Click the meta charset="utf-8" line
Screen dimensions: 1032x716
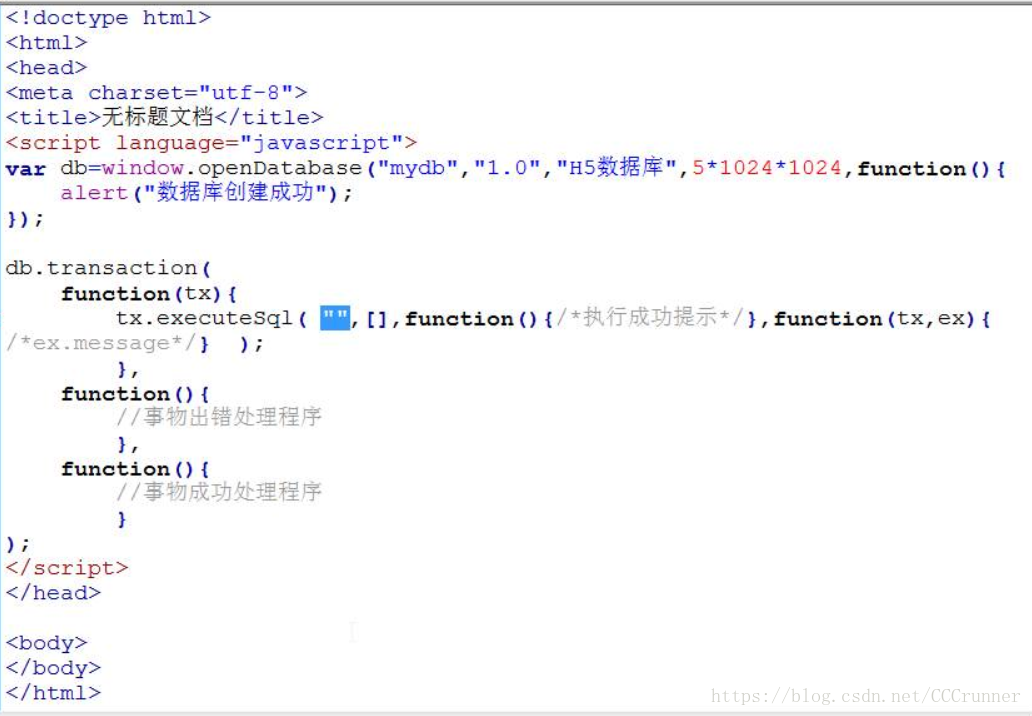coord(157,93)
